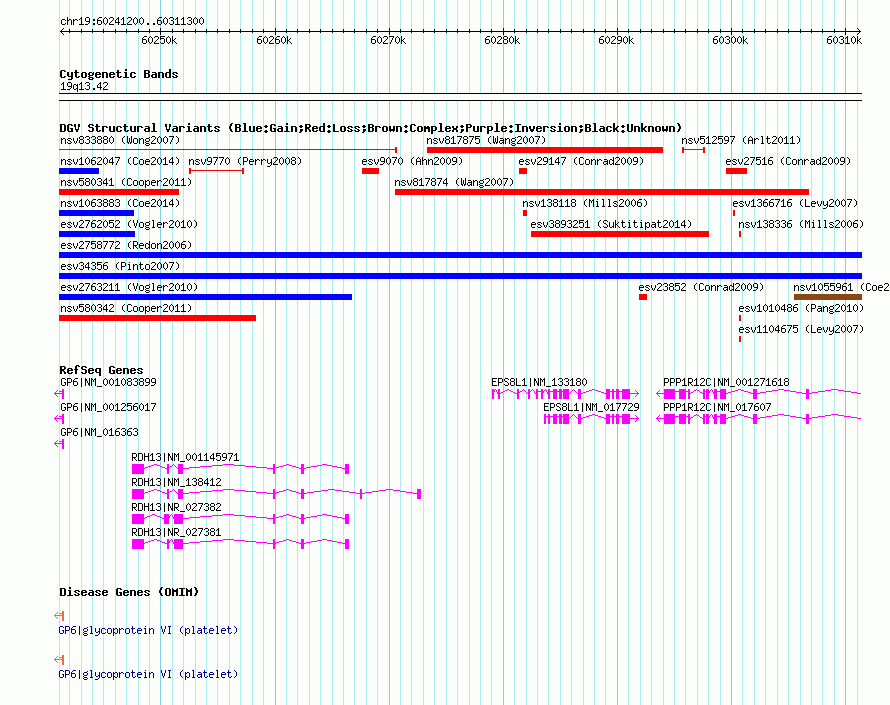
Task: Click the nsv580341 (Cooper2011) red bar
Action: (x=119, y=192)
